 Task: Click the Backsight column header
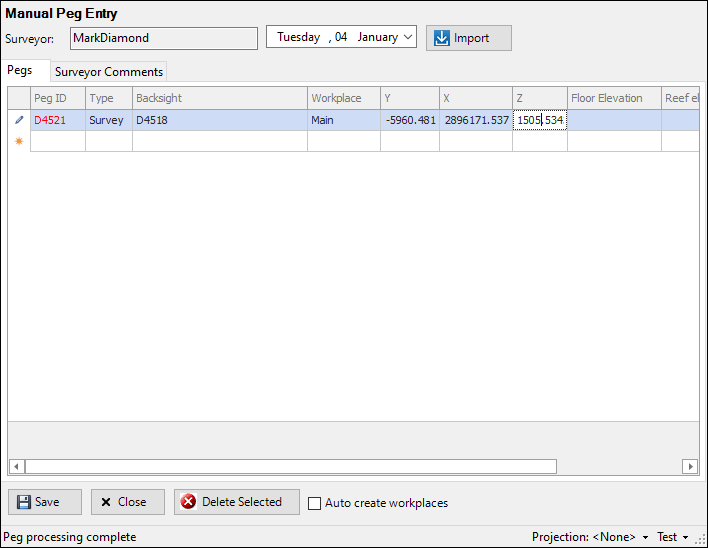coord(219,98)
